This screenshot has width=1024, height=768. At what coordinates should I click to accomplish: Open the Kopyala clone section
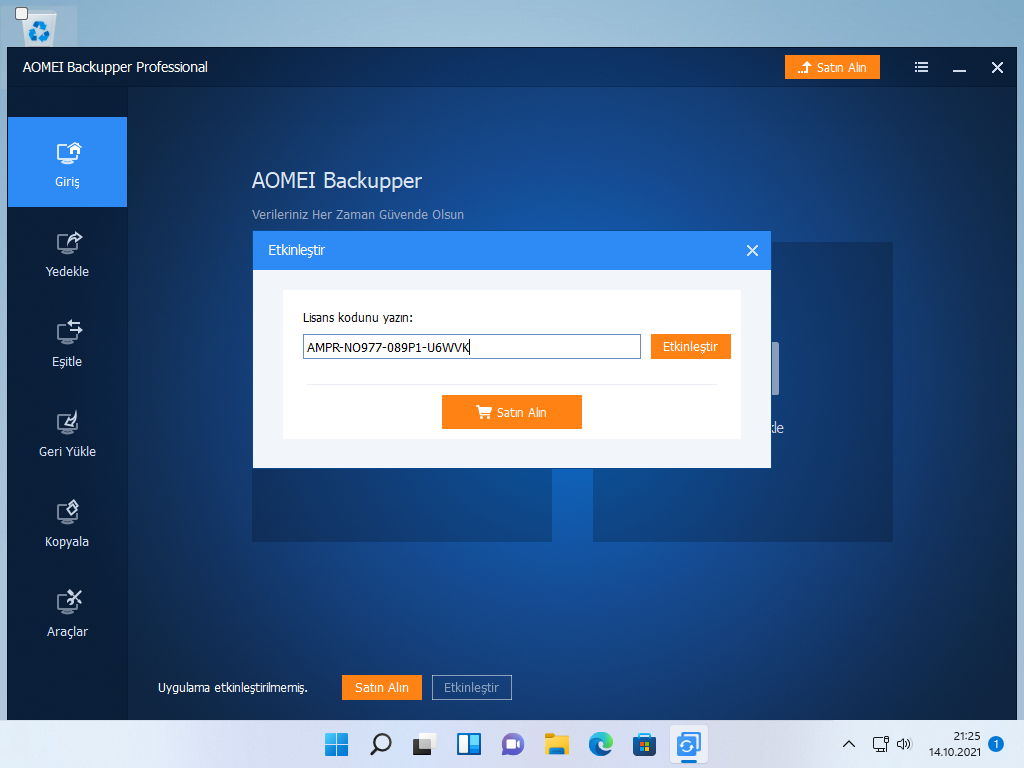pos(67,524)
